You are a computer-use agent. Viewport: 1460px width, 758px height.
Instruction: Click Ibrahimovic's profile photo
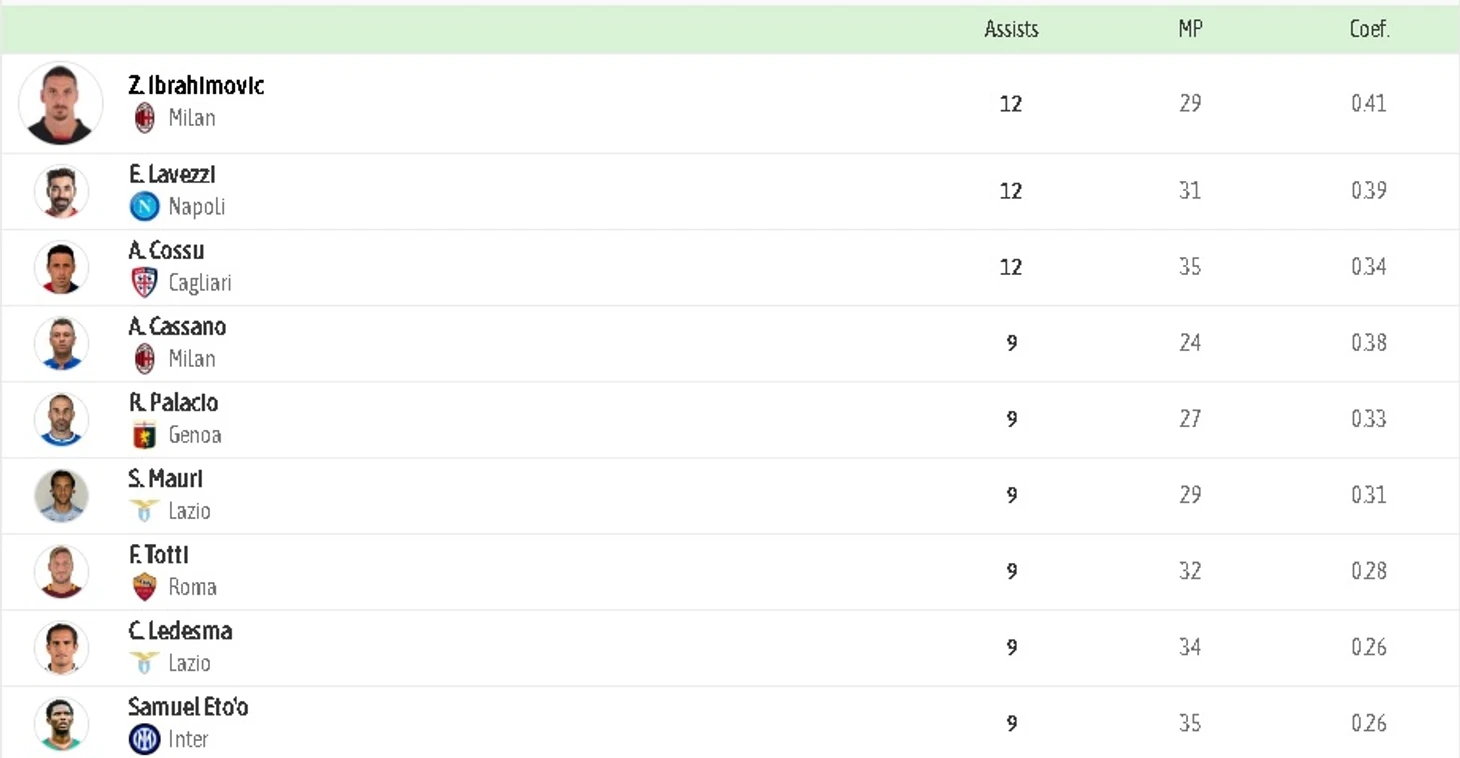[x=61, y=104]
